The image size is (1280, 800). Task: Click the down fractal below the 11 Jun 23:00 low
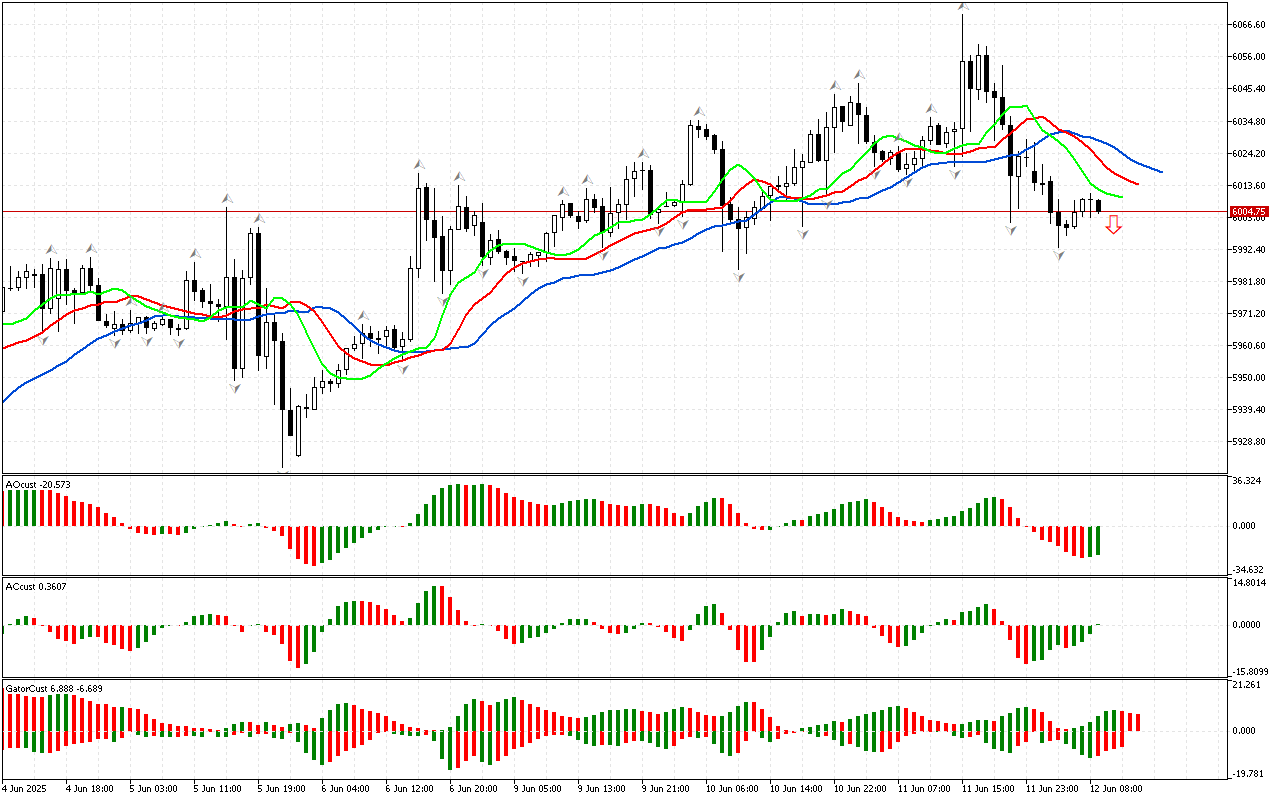pos(1058,255)
